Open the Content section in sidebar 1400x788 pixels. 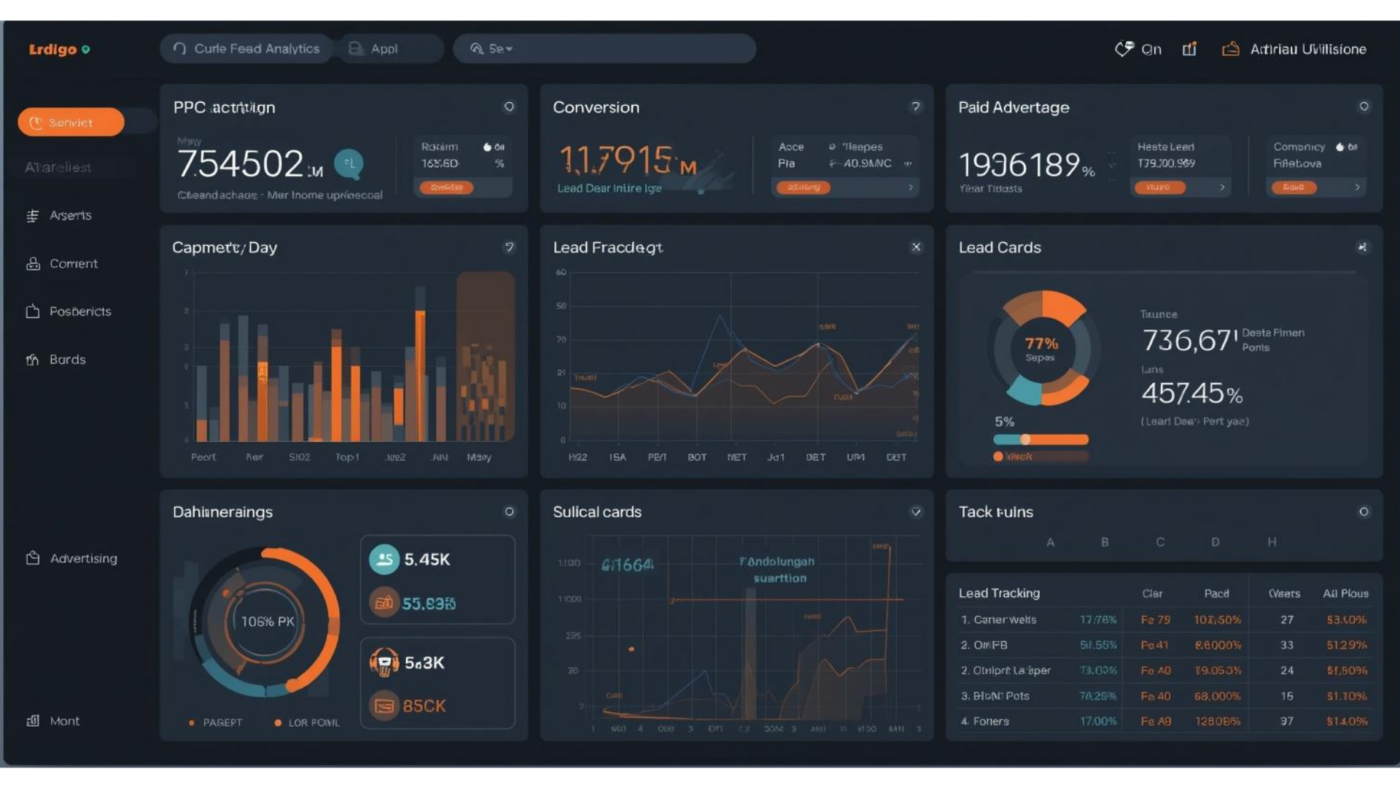click(x=35, y=263)
